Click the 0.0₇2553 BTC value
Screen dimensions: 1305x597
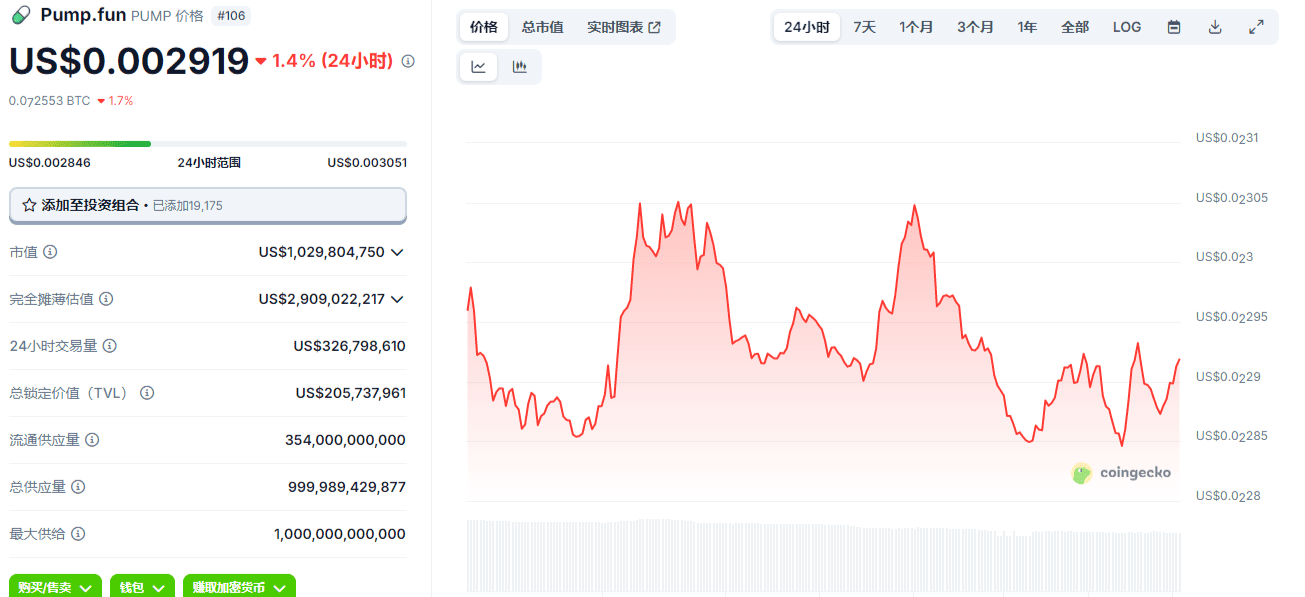[50, 101]
